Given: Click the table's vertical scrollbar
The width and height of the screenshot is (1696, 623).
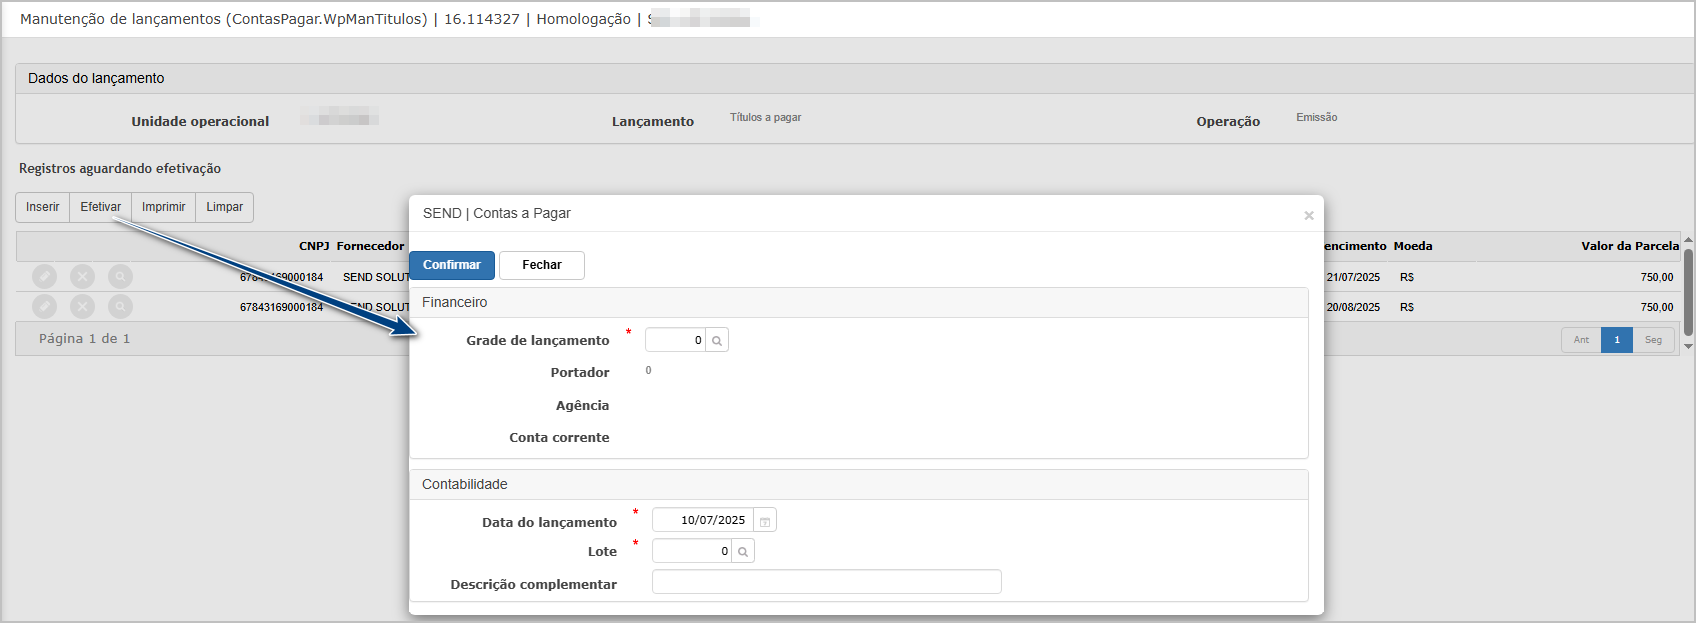Looking at the screenshot, I should click(1688, 292).
